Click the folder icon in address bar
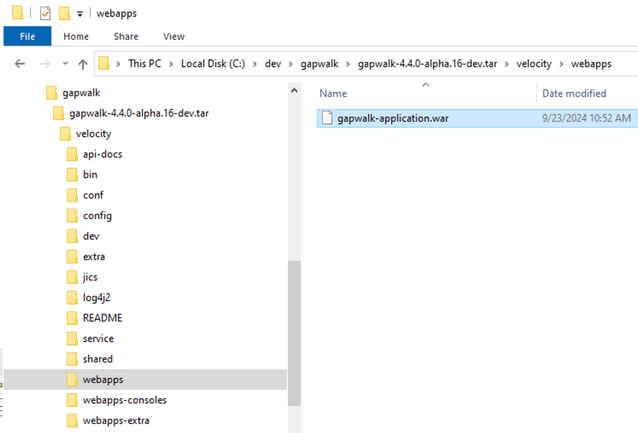 (104, 63)
